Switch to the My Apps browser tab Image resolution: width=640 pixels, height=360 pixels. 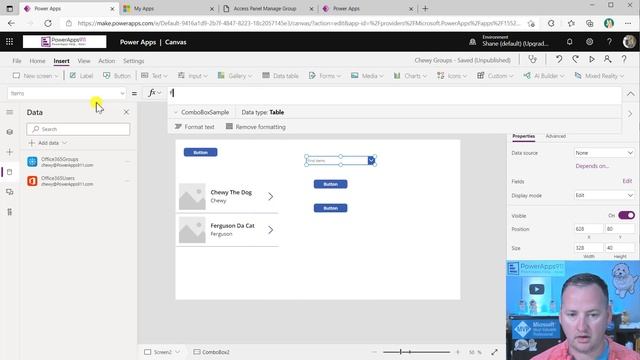168,9
